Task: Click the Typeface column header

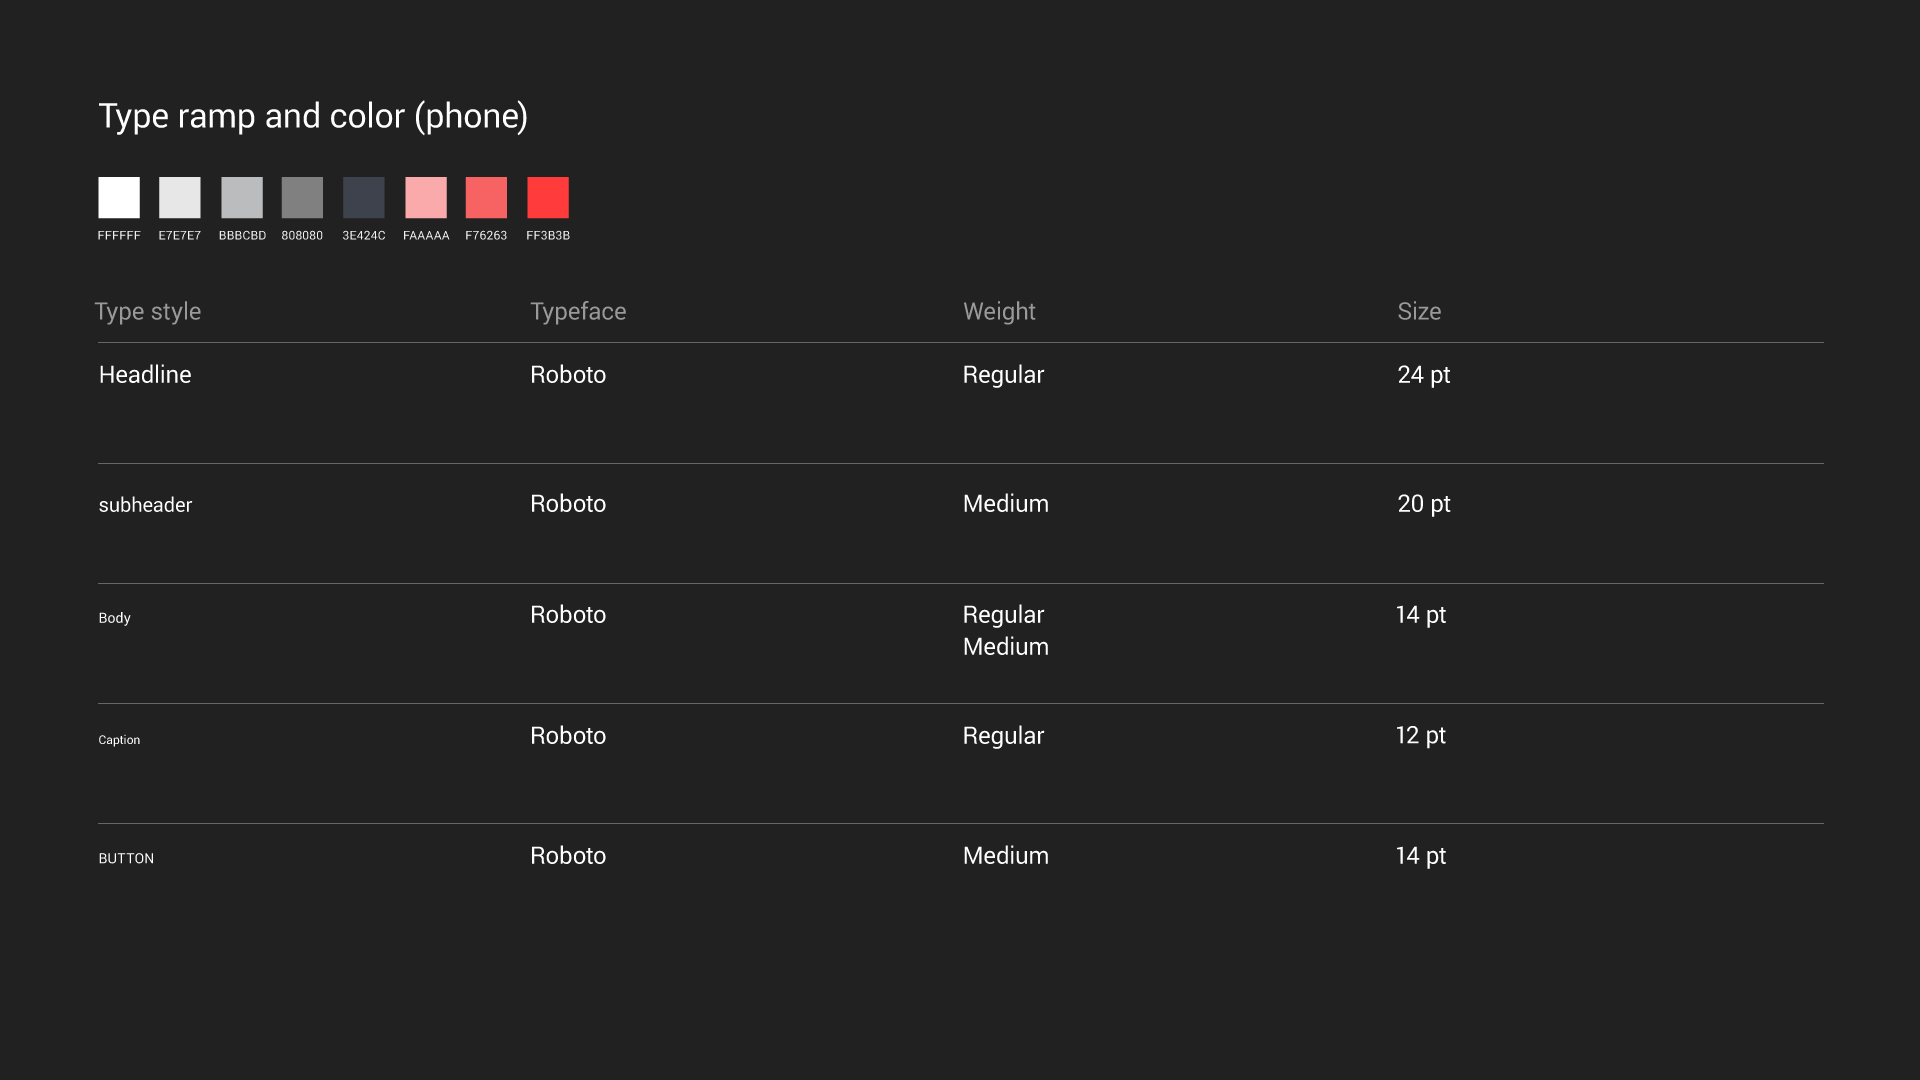Action: coord(578,312)
